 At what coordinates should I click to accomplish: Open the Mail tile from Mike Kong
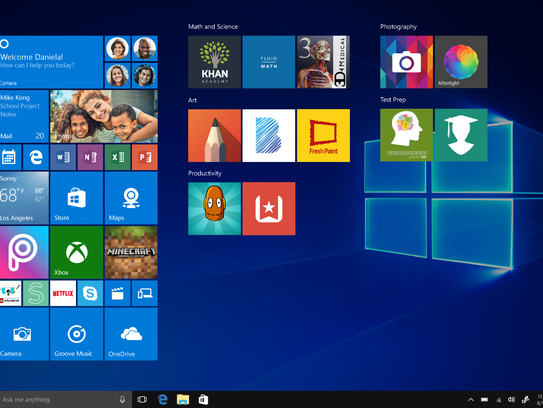[x=24, y=116]
